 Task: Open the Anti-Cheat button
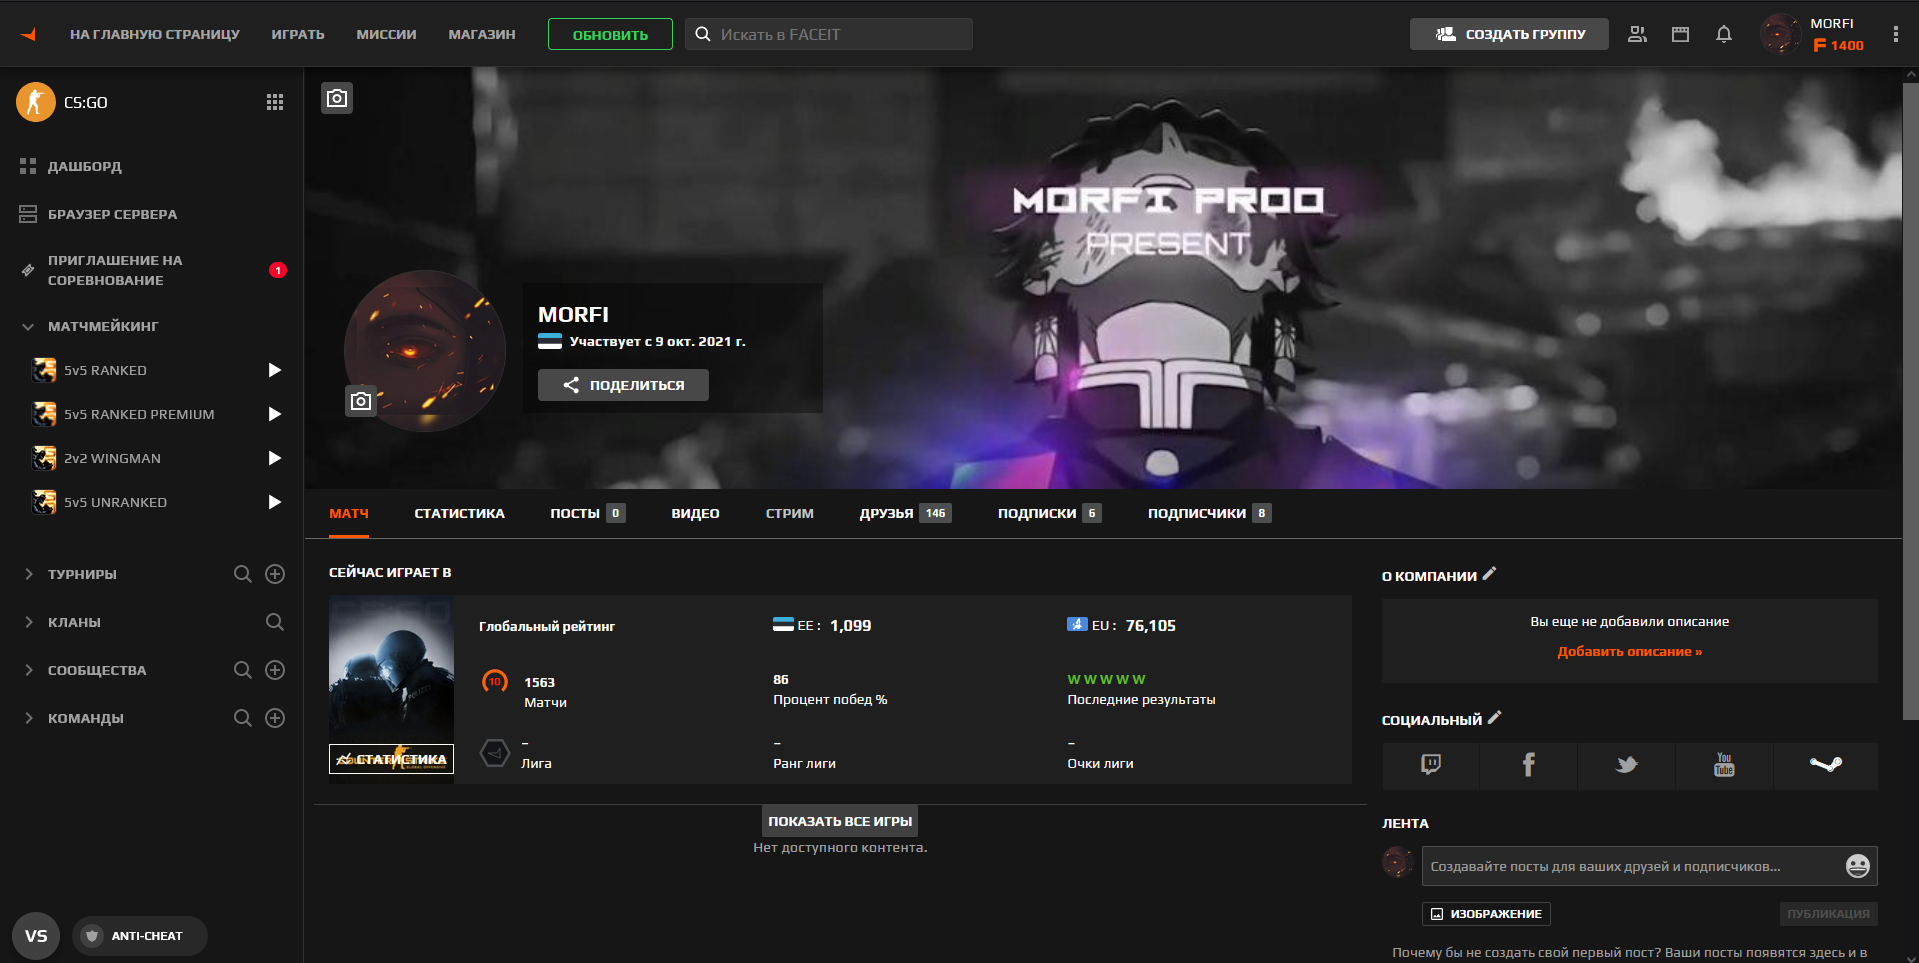point(140,936)
